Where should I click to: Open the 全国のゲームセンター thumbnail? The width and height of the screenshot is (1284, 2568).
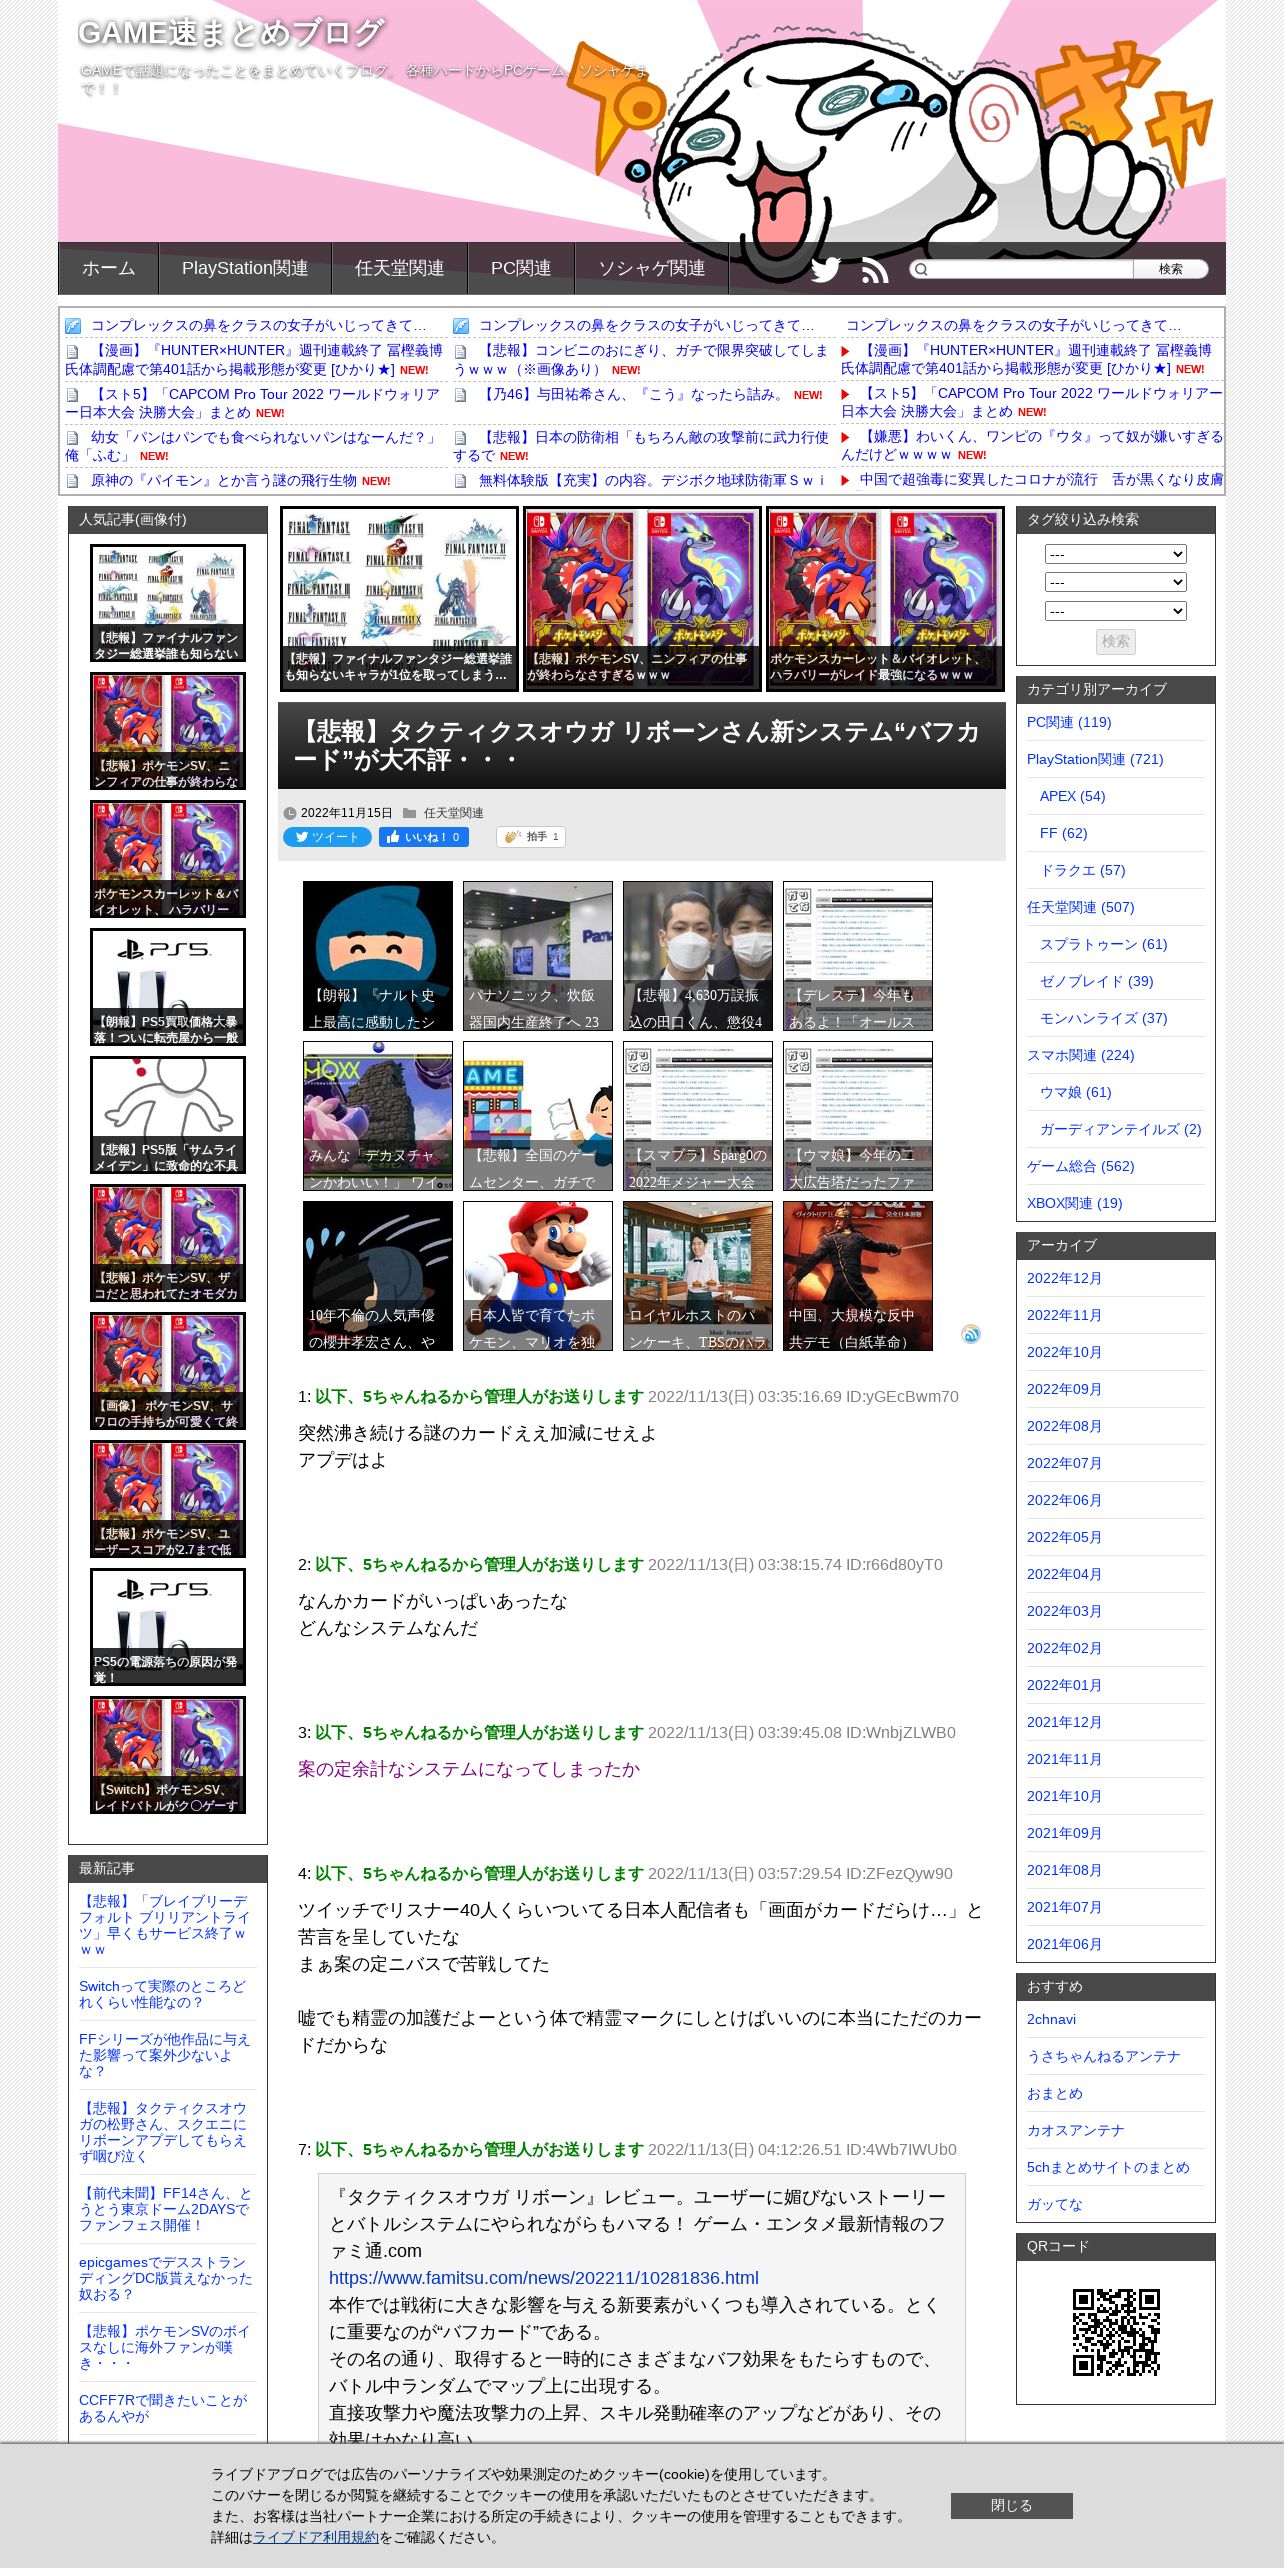537,1116
